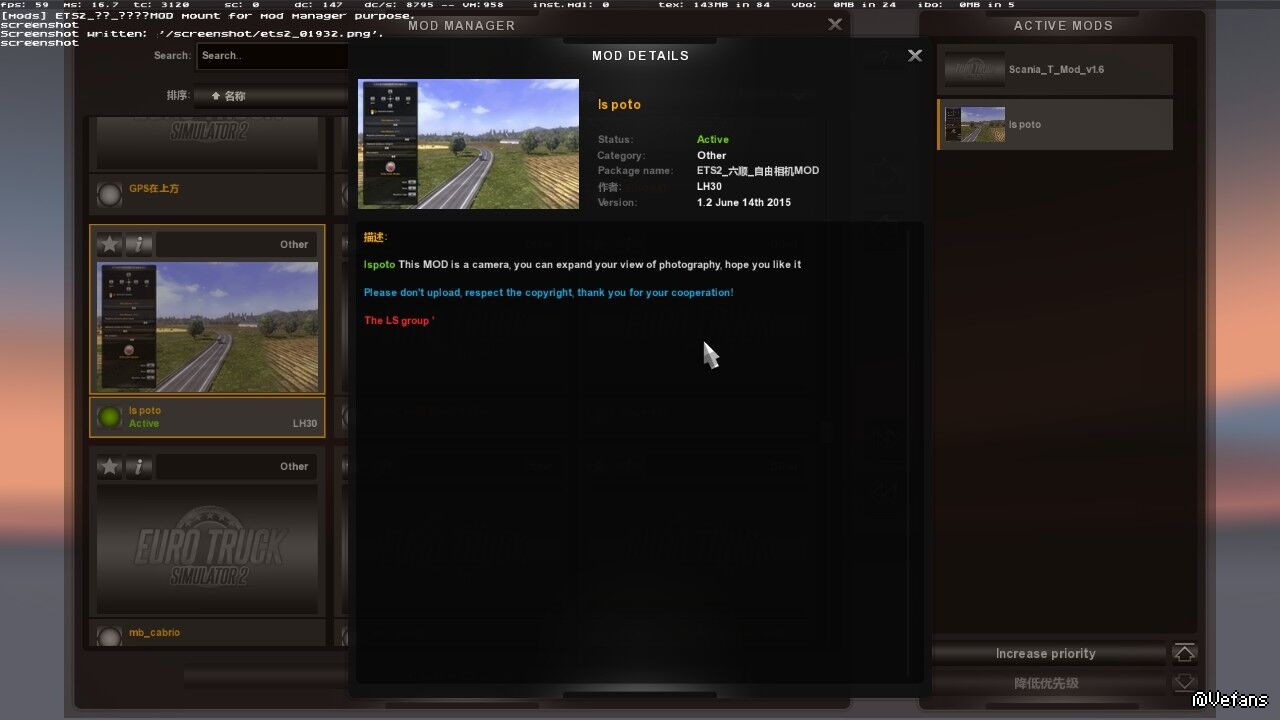The image size is (1280, 720).
Task: Select Scania_T_Mod_v1.6 in the Active Mods list
Action: (x=1055, y=70)
